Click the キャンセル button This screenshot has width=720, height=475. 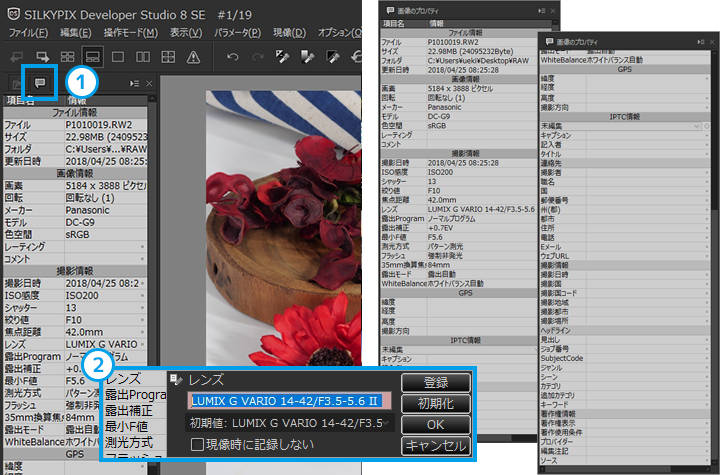[436, 446]
